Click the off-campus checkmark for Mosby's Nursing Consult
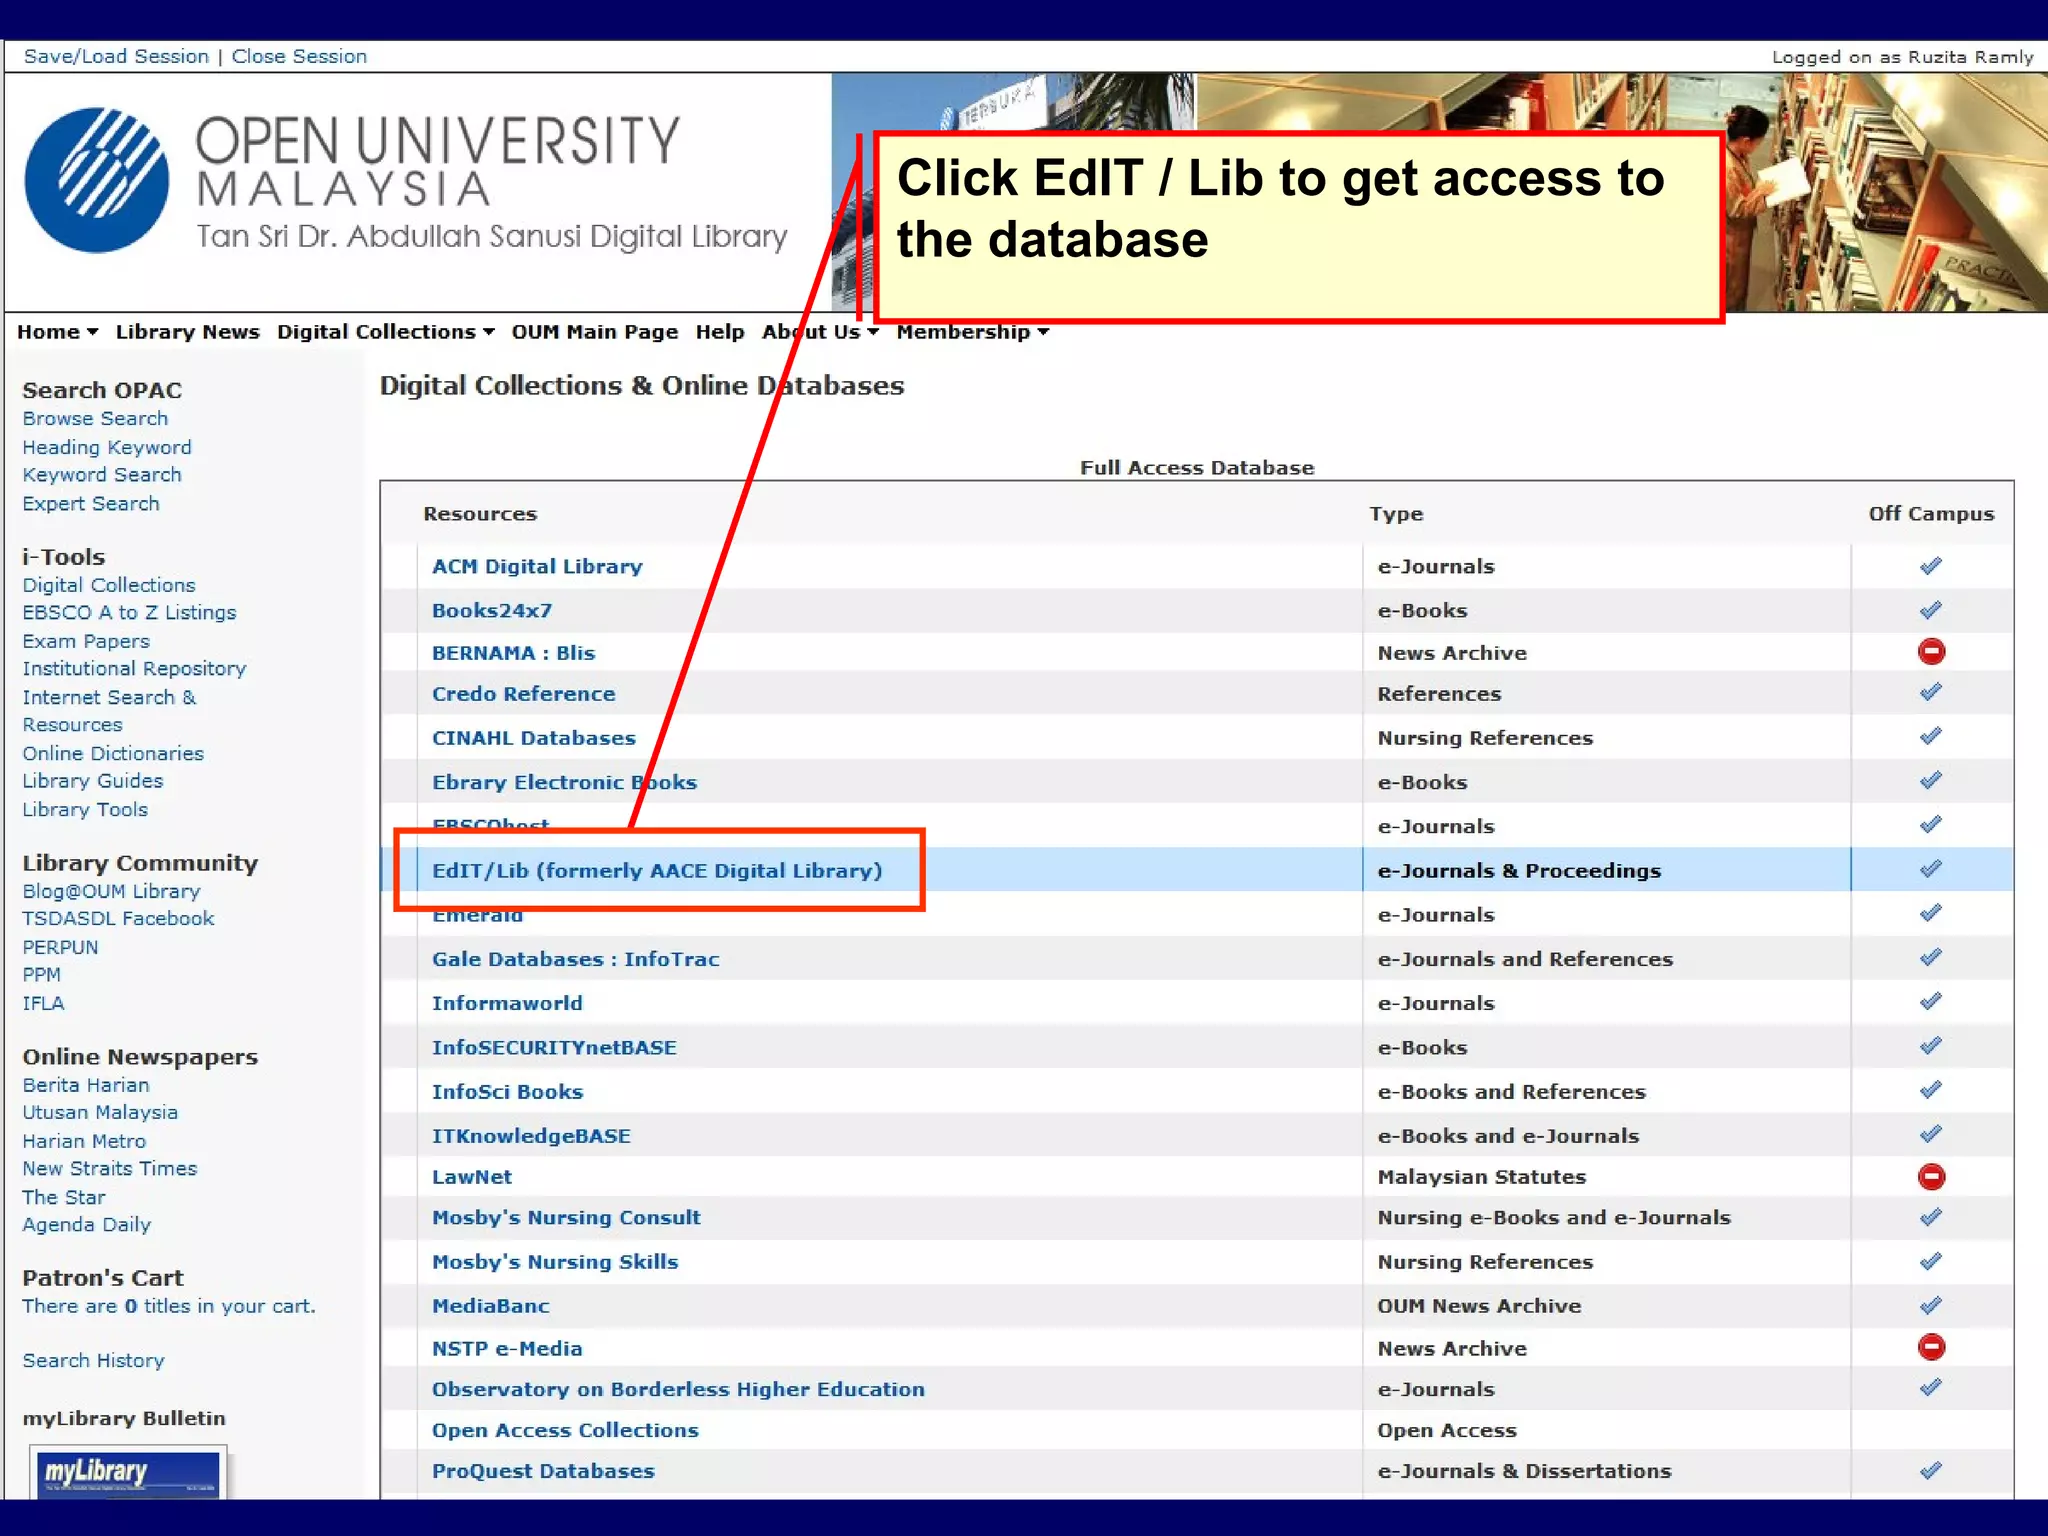The image size is (2048, 1536). (1931, 1217)
